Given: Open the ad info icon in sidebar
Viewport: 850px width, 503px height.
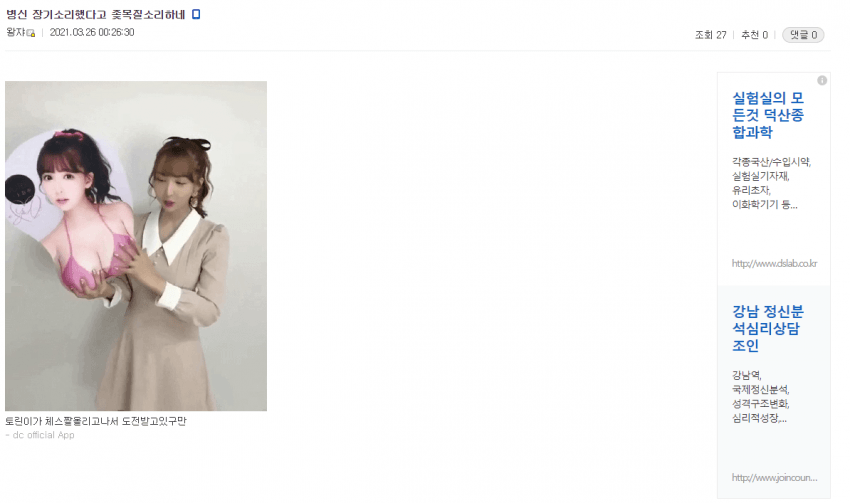Looking at the screenshot, I should click(x=822, y=80).
